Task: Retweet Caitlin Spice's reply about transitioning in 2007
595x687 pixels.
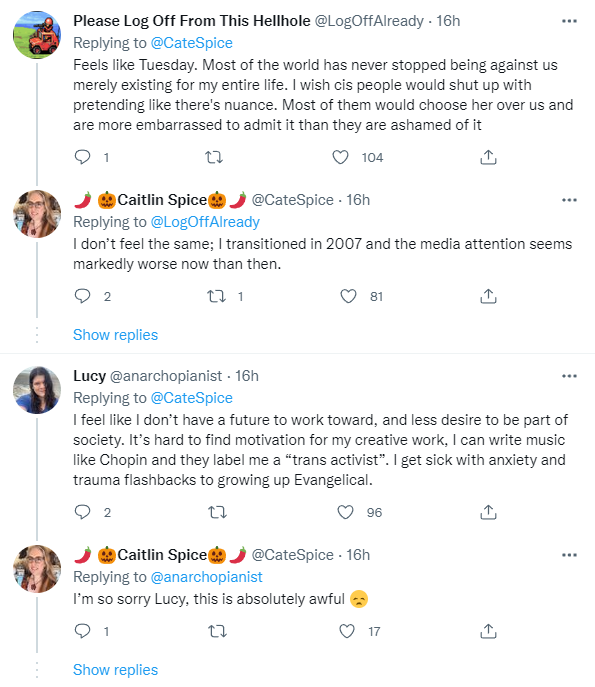Action: 216,297
